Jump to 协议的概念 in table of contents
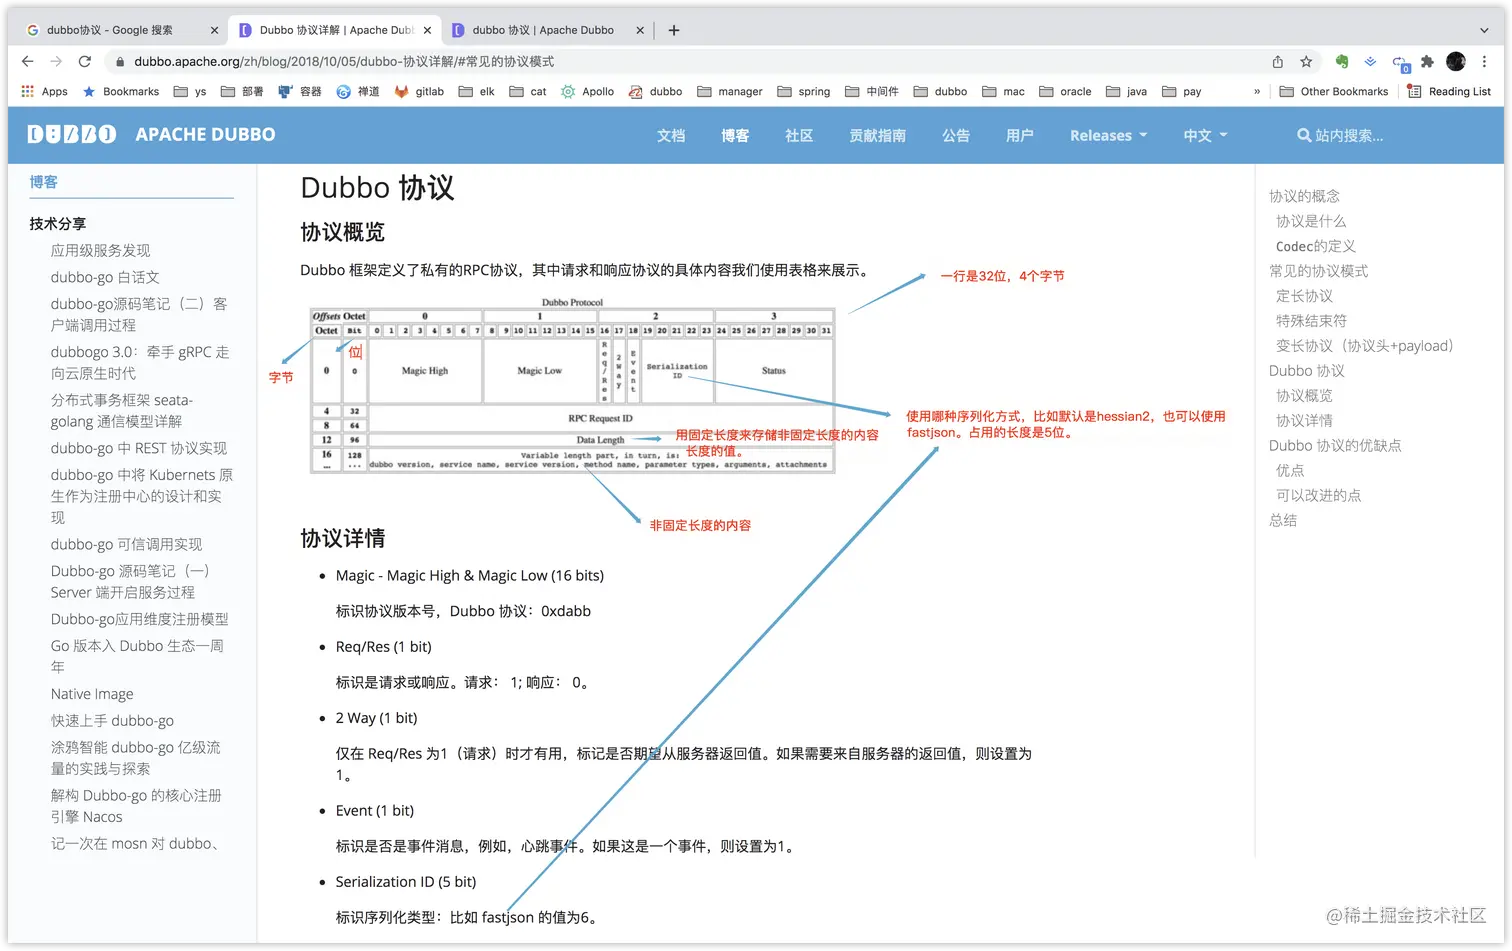 click(1304, 196)
